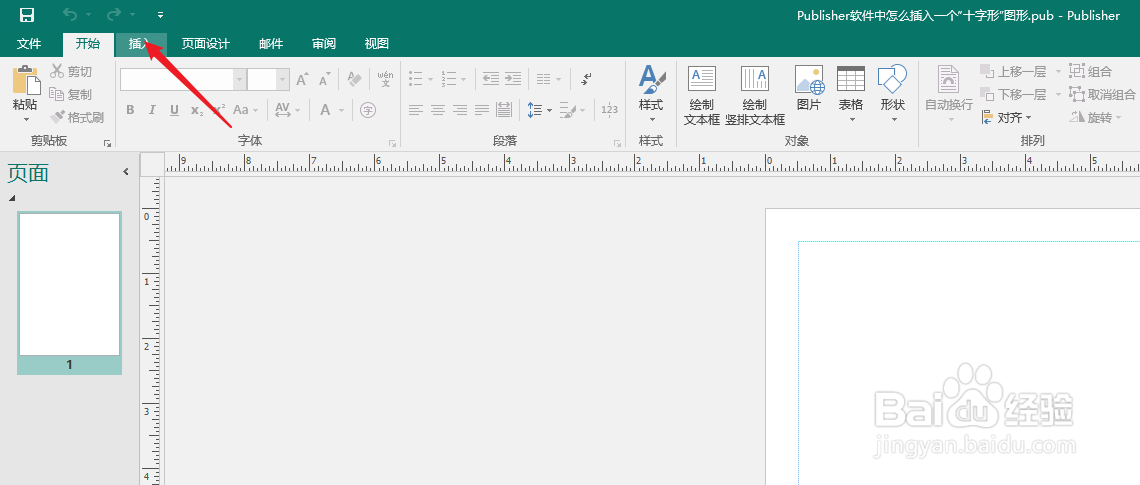Expand the 粘贴 dropdown arrow
Viewport: 1140px width, 485px height.
tap(25, 119)
